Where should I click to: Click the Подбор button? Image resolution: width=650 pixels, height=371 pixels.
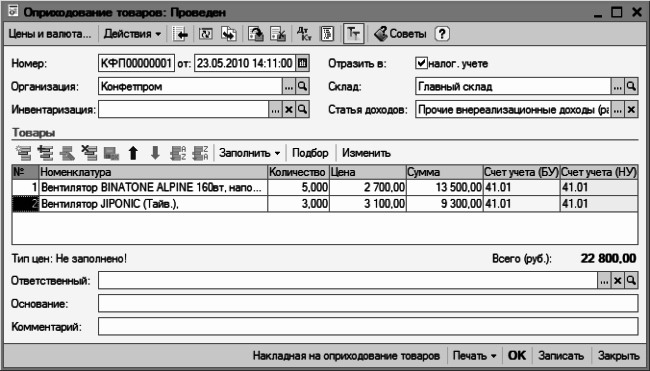click(310, 153)
